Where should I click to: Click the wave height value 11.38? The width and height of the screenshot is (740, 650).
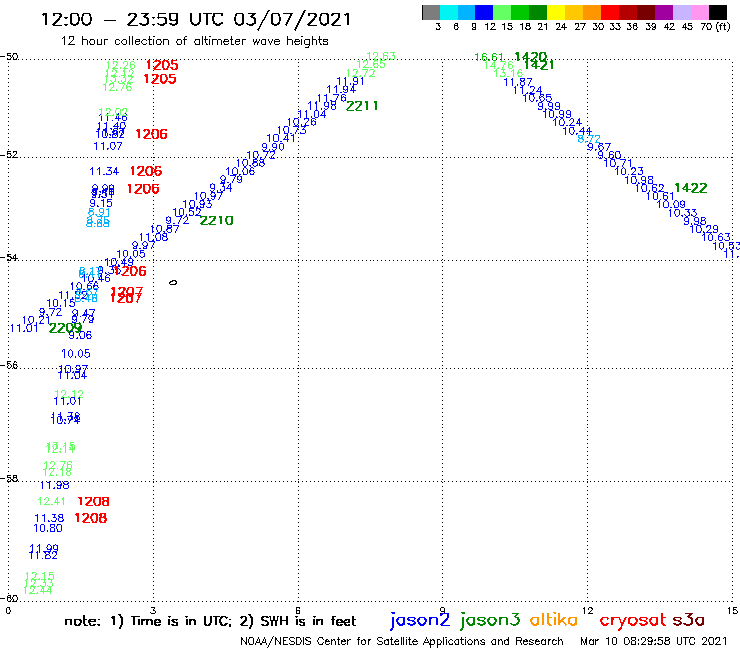[x=49, y=519]
